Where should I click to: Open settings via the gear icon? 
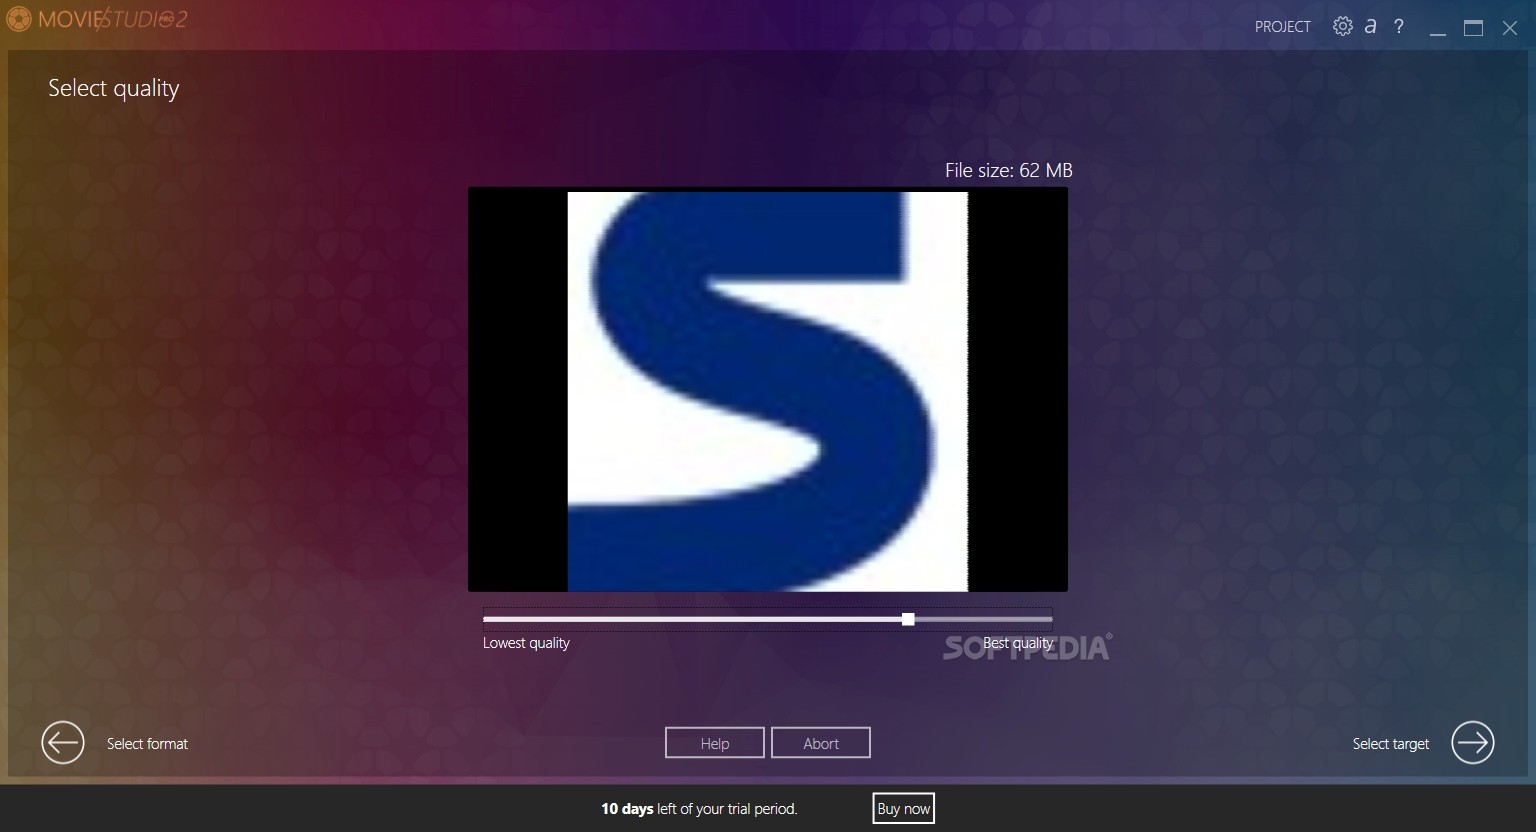pos(1343,26)
